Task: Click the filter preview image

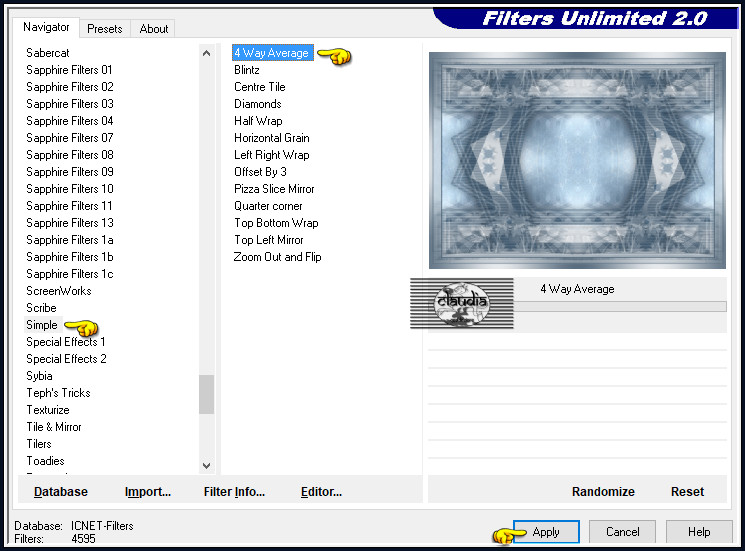Action: click(x=577, y=161)
